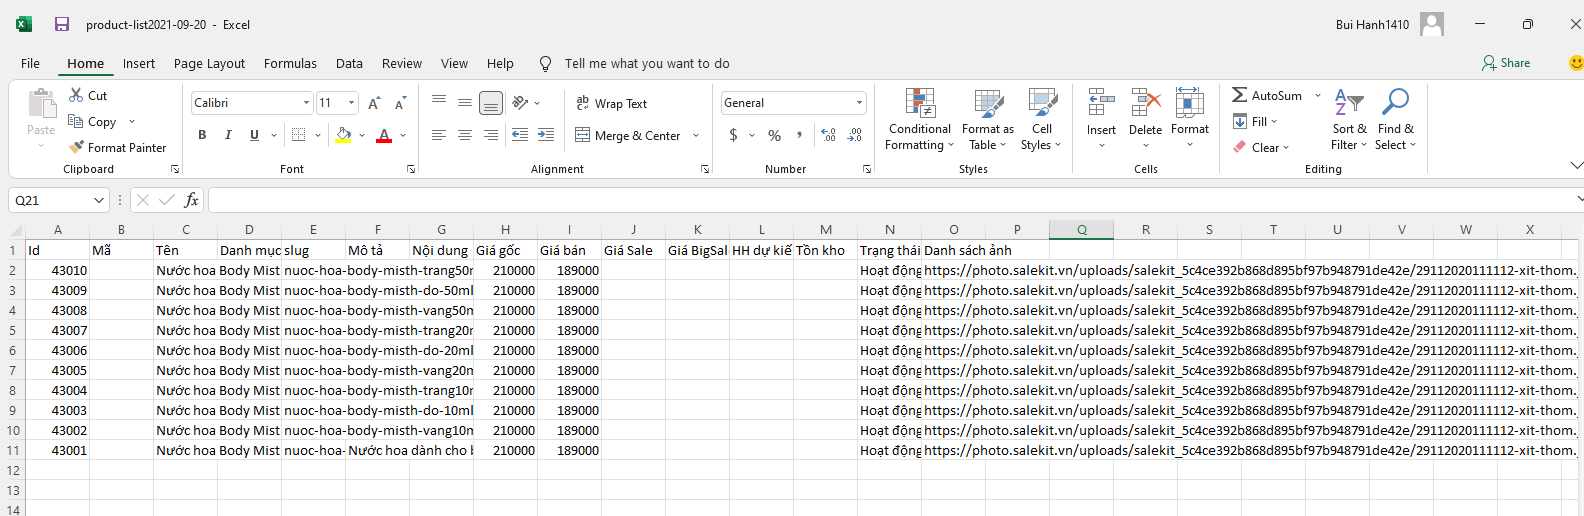The image size is (1584, 516).
Task: Click the Share button
Action: pos(1506,63)
